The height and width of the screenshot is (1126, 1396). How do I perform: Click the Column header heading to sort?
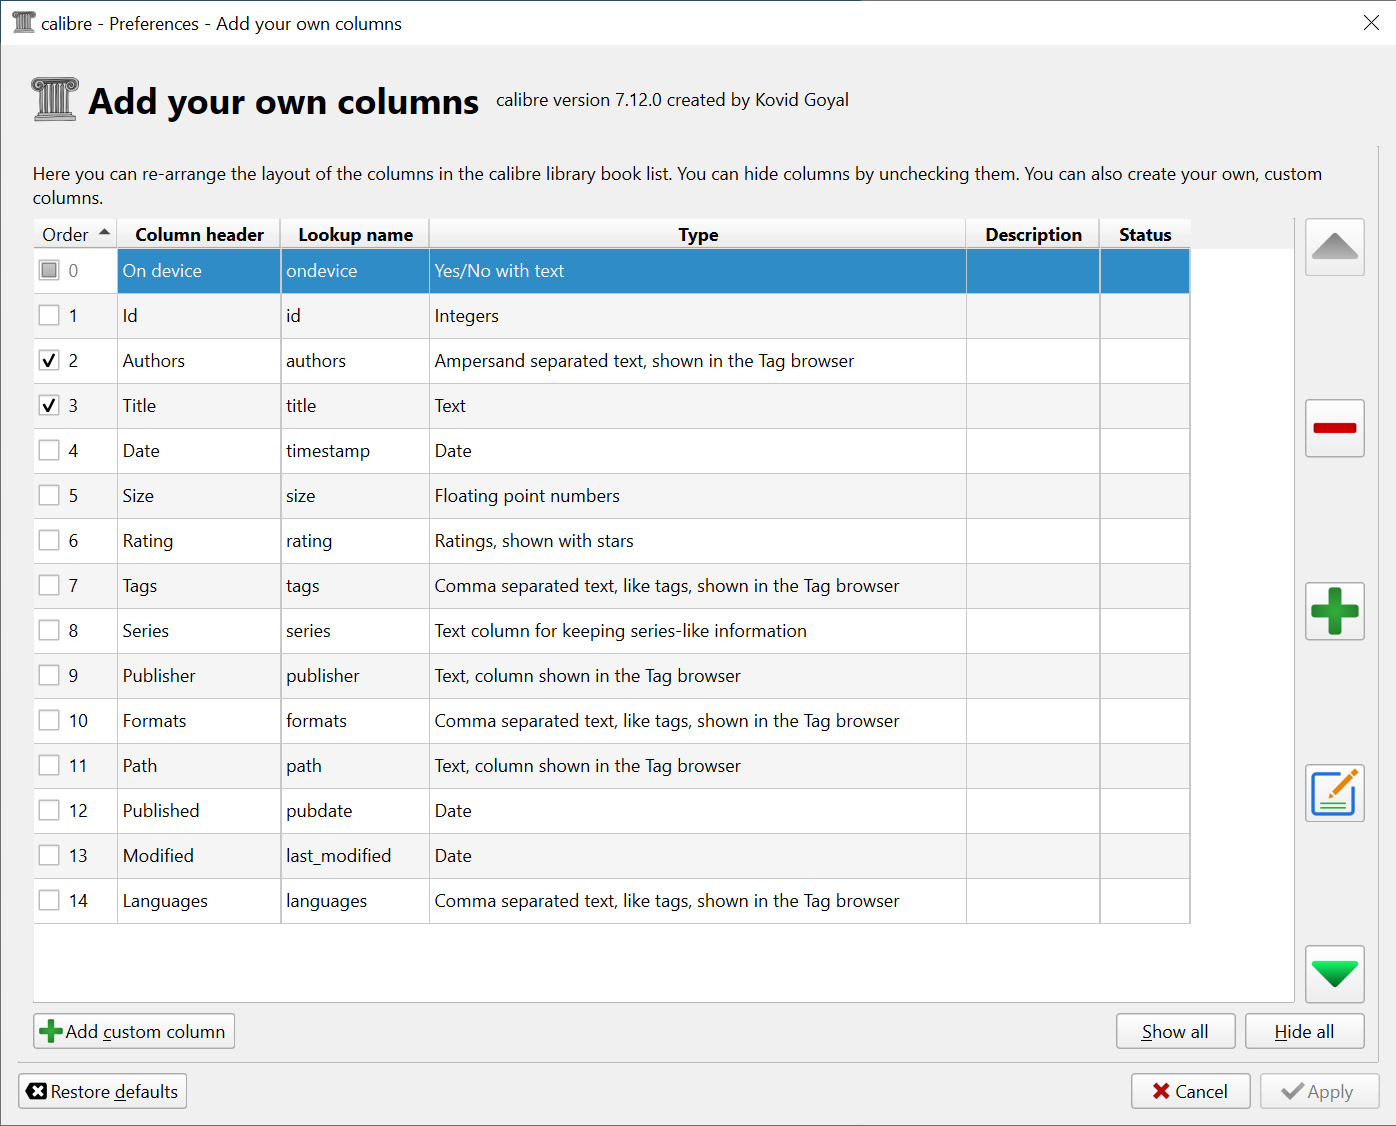click(199, 235)
